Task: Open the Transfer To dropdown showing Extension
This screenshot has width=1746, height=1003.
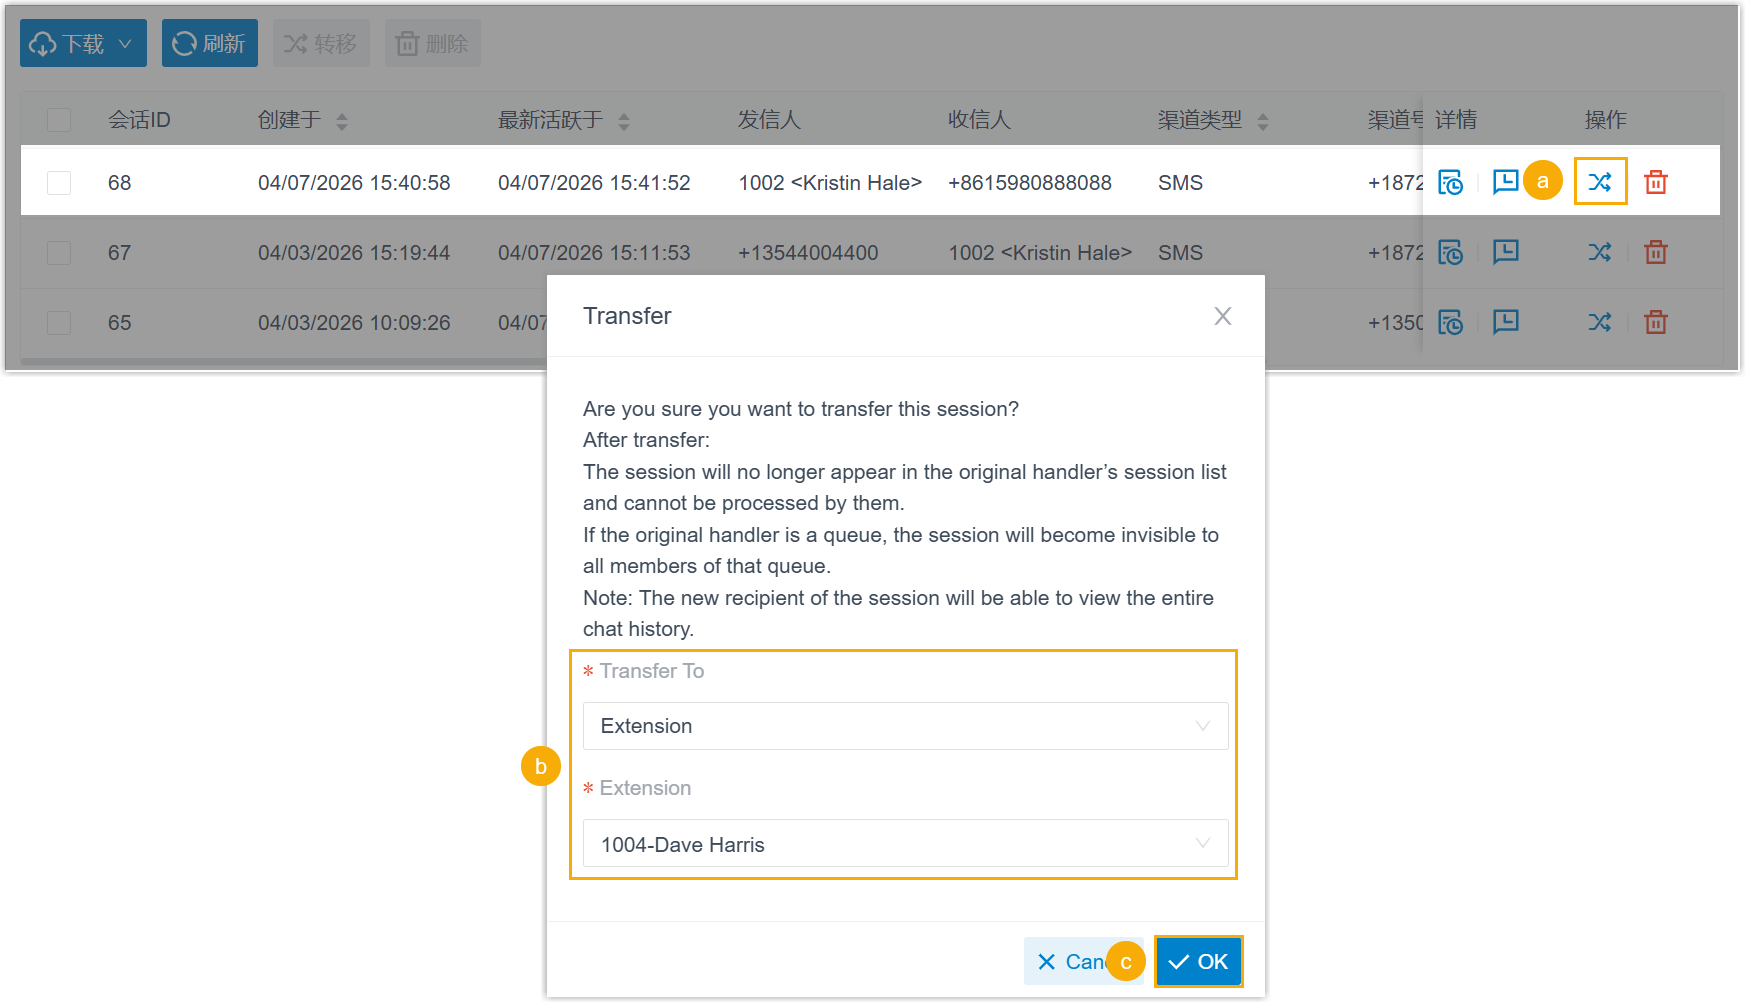Action: coord(905,726)
